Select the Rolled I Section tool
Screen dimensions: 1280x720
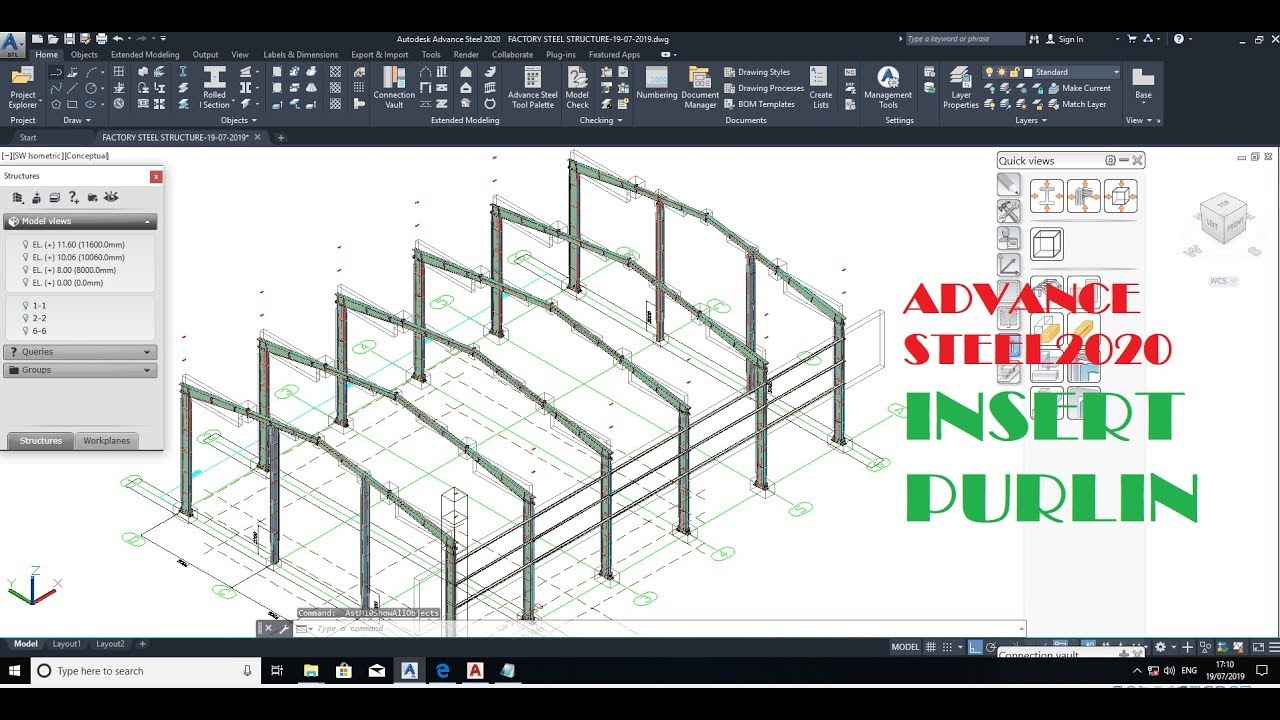tap(214, 88)
